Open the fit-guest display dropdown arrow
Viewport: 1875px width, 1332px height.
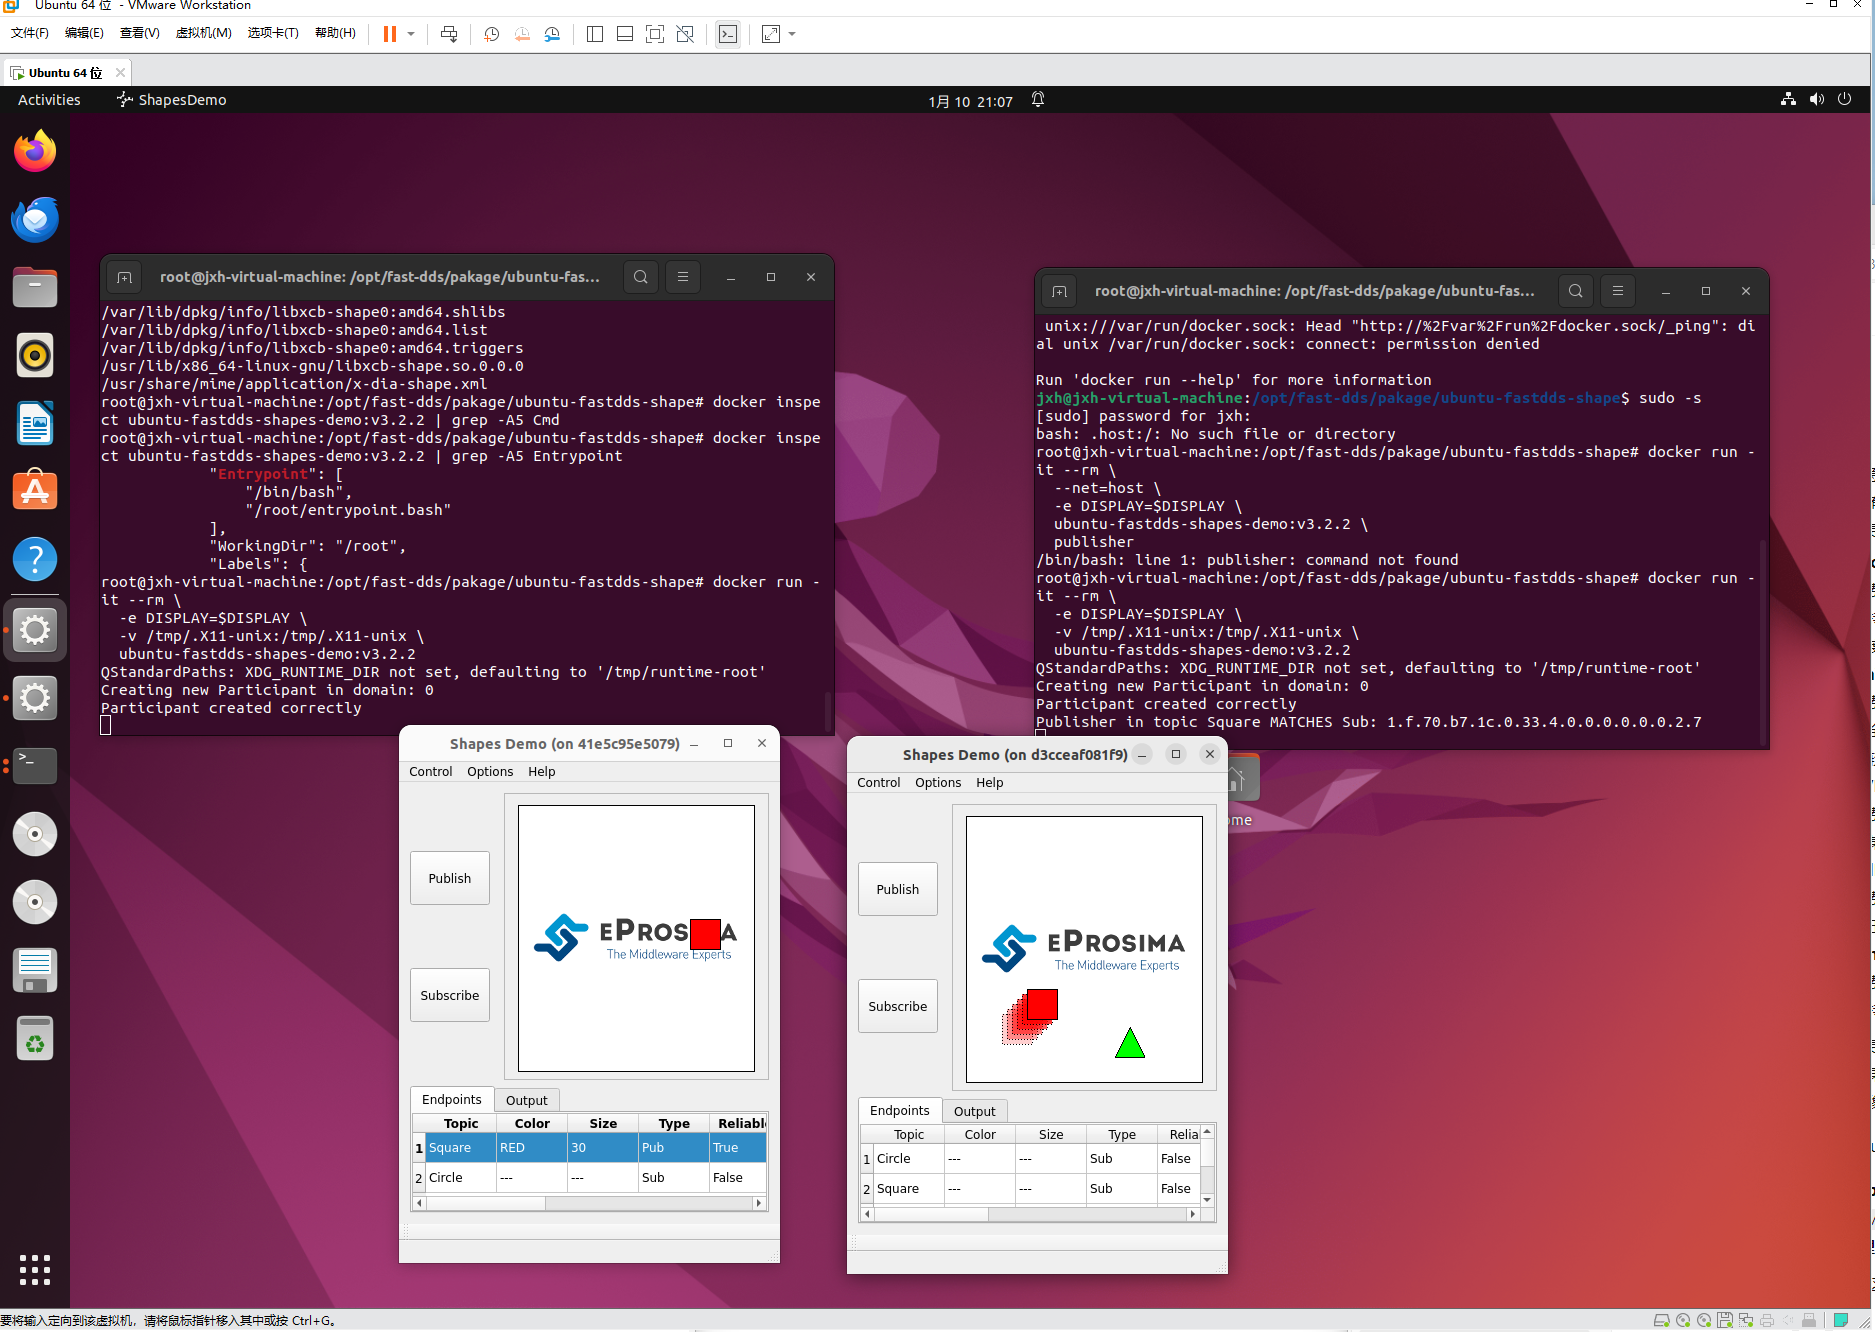(791, 33)
